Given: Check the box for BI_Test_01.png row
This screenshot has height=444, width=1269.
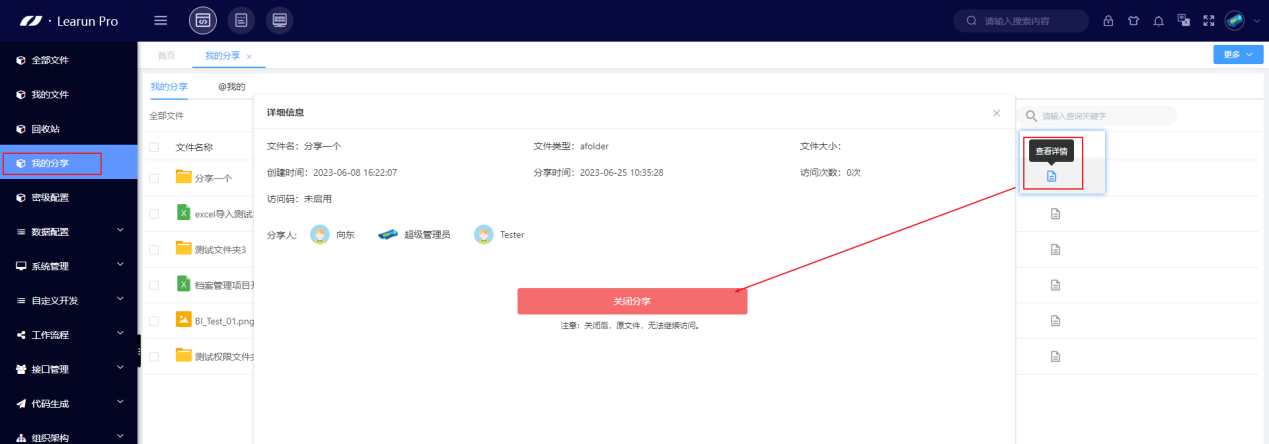Looking at the screenshot, I should pos(154,321).
